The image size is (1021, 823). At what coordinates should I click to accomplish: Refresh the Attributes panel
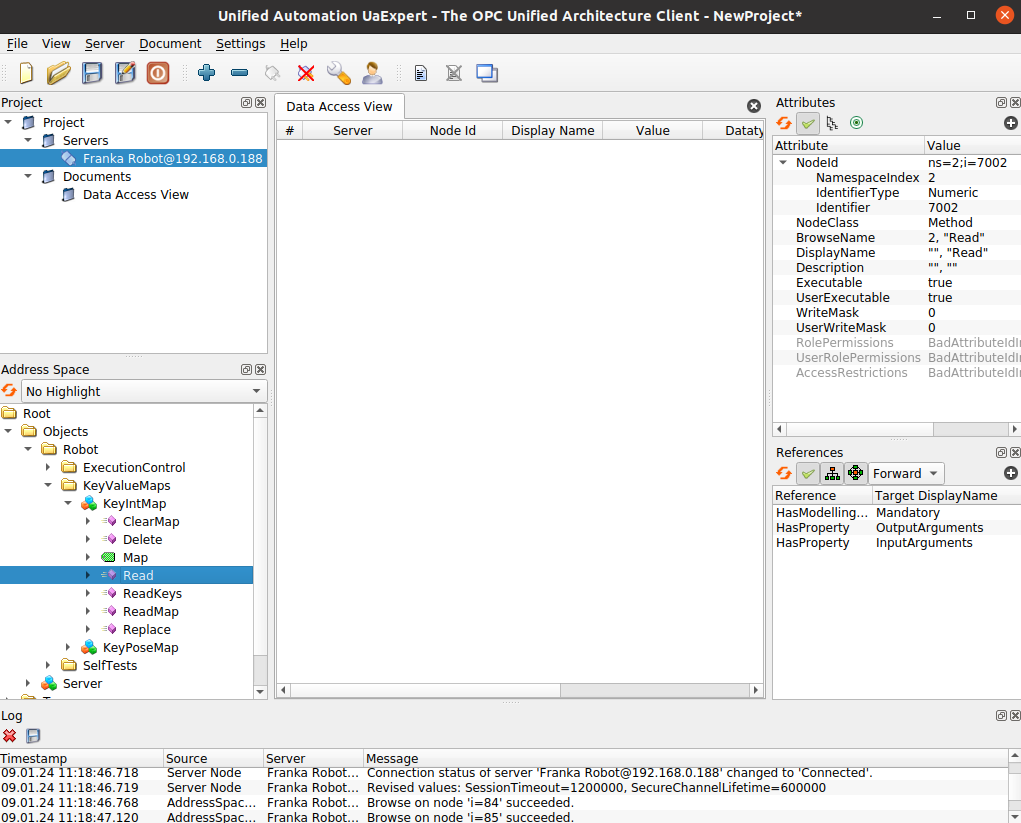coord(784,123)
